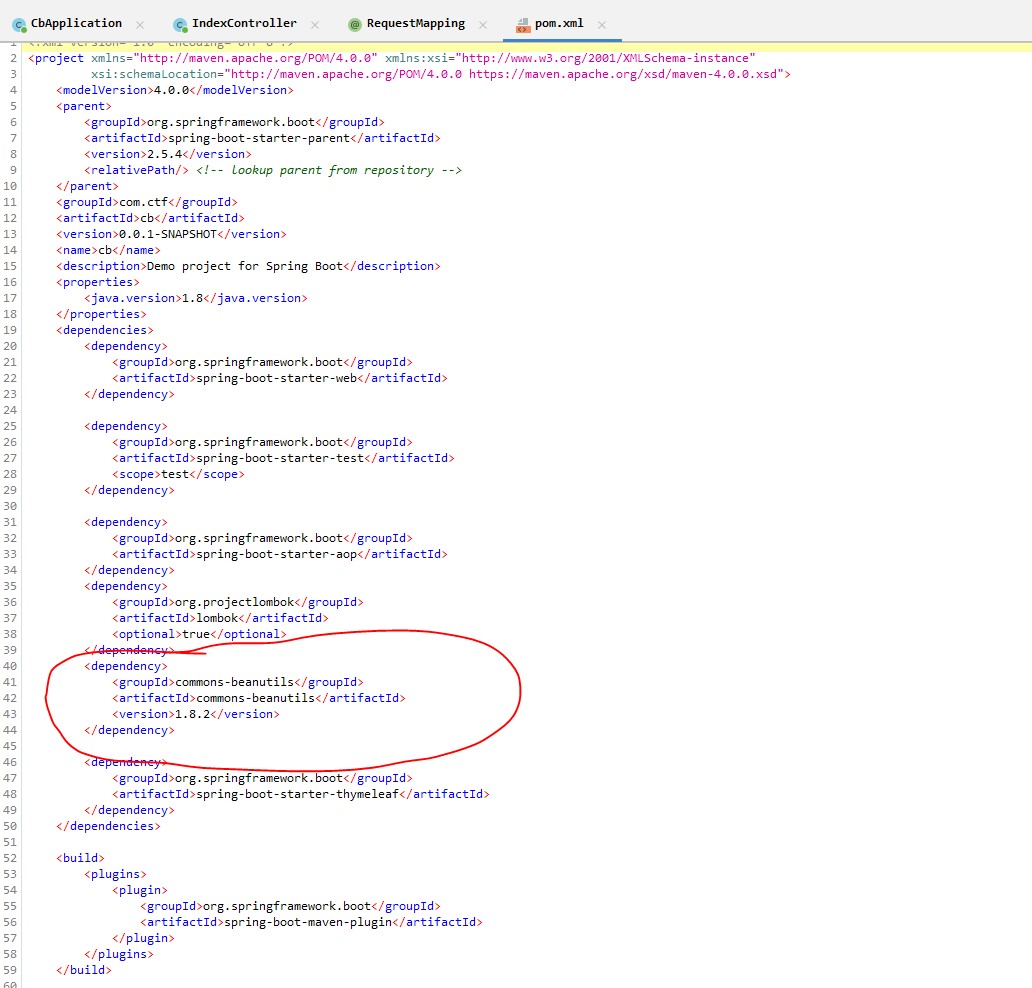
Task: Close the RequestMapping tab
Action: (483, 25)
